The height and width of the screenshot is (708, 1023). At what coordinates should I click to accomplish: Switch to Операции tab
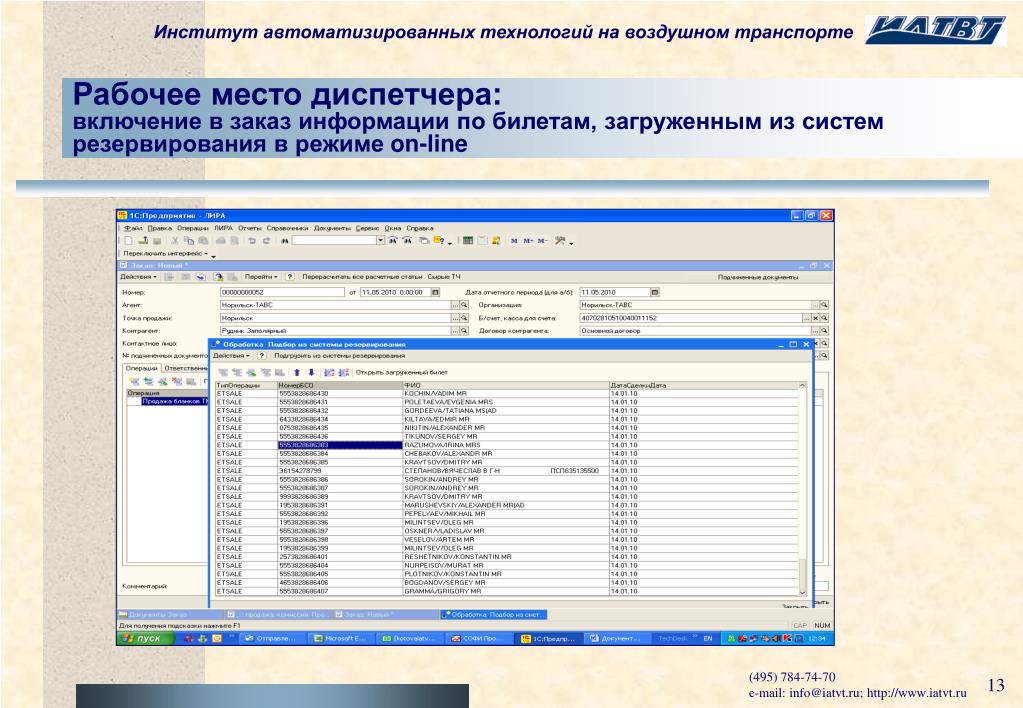click(x=142, y=369)
